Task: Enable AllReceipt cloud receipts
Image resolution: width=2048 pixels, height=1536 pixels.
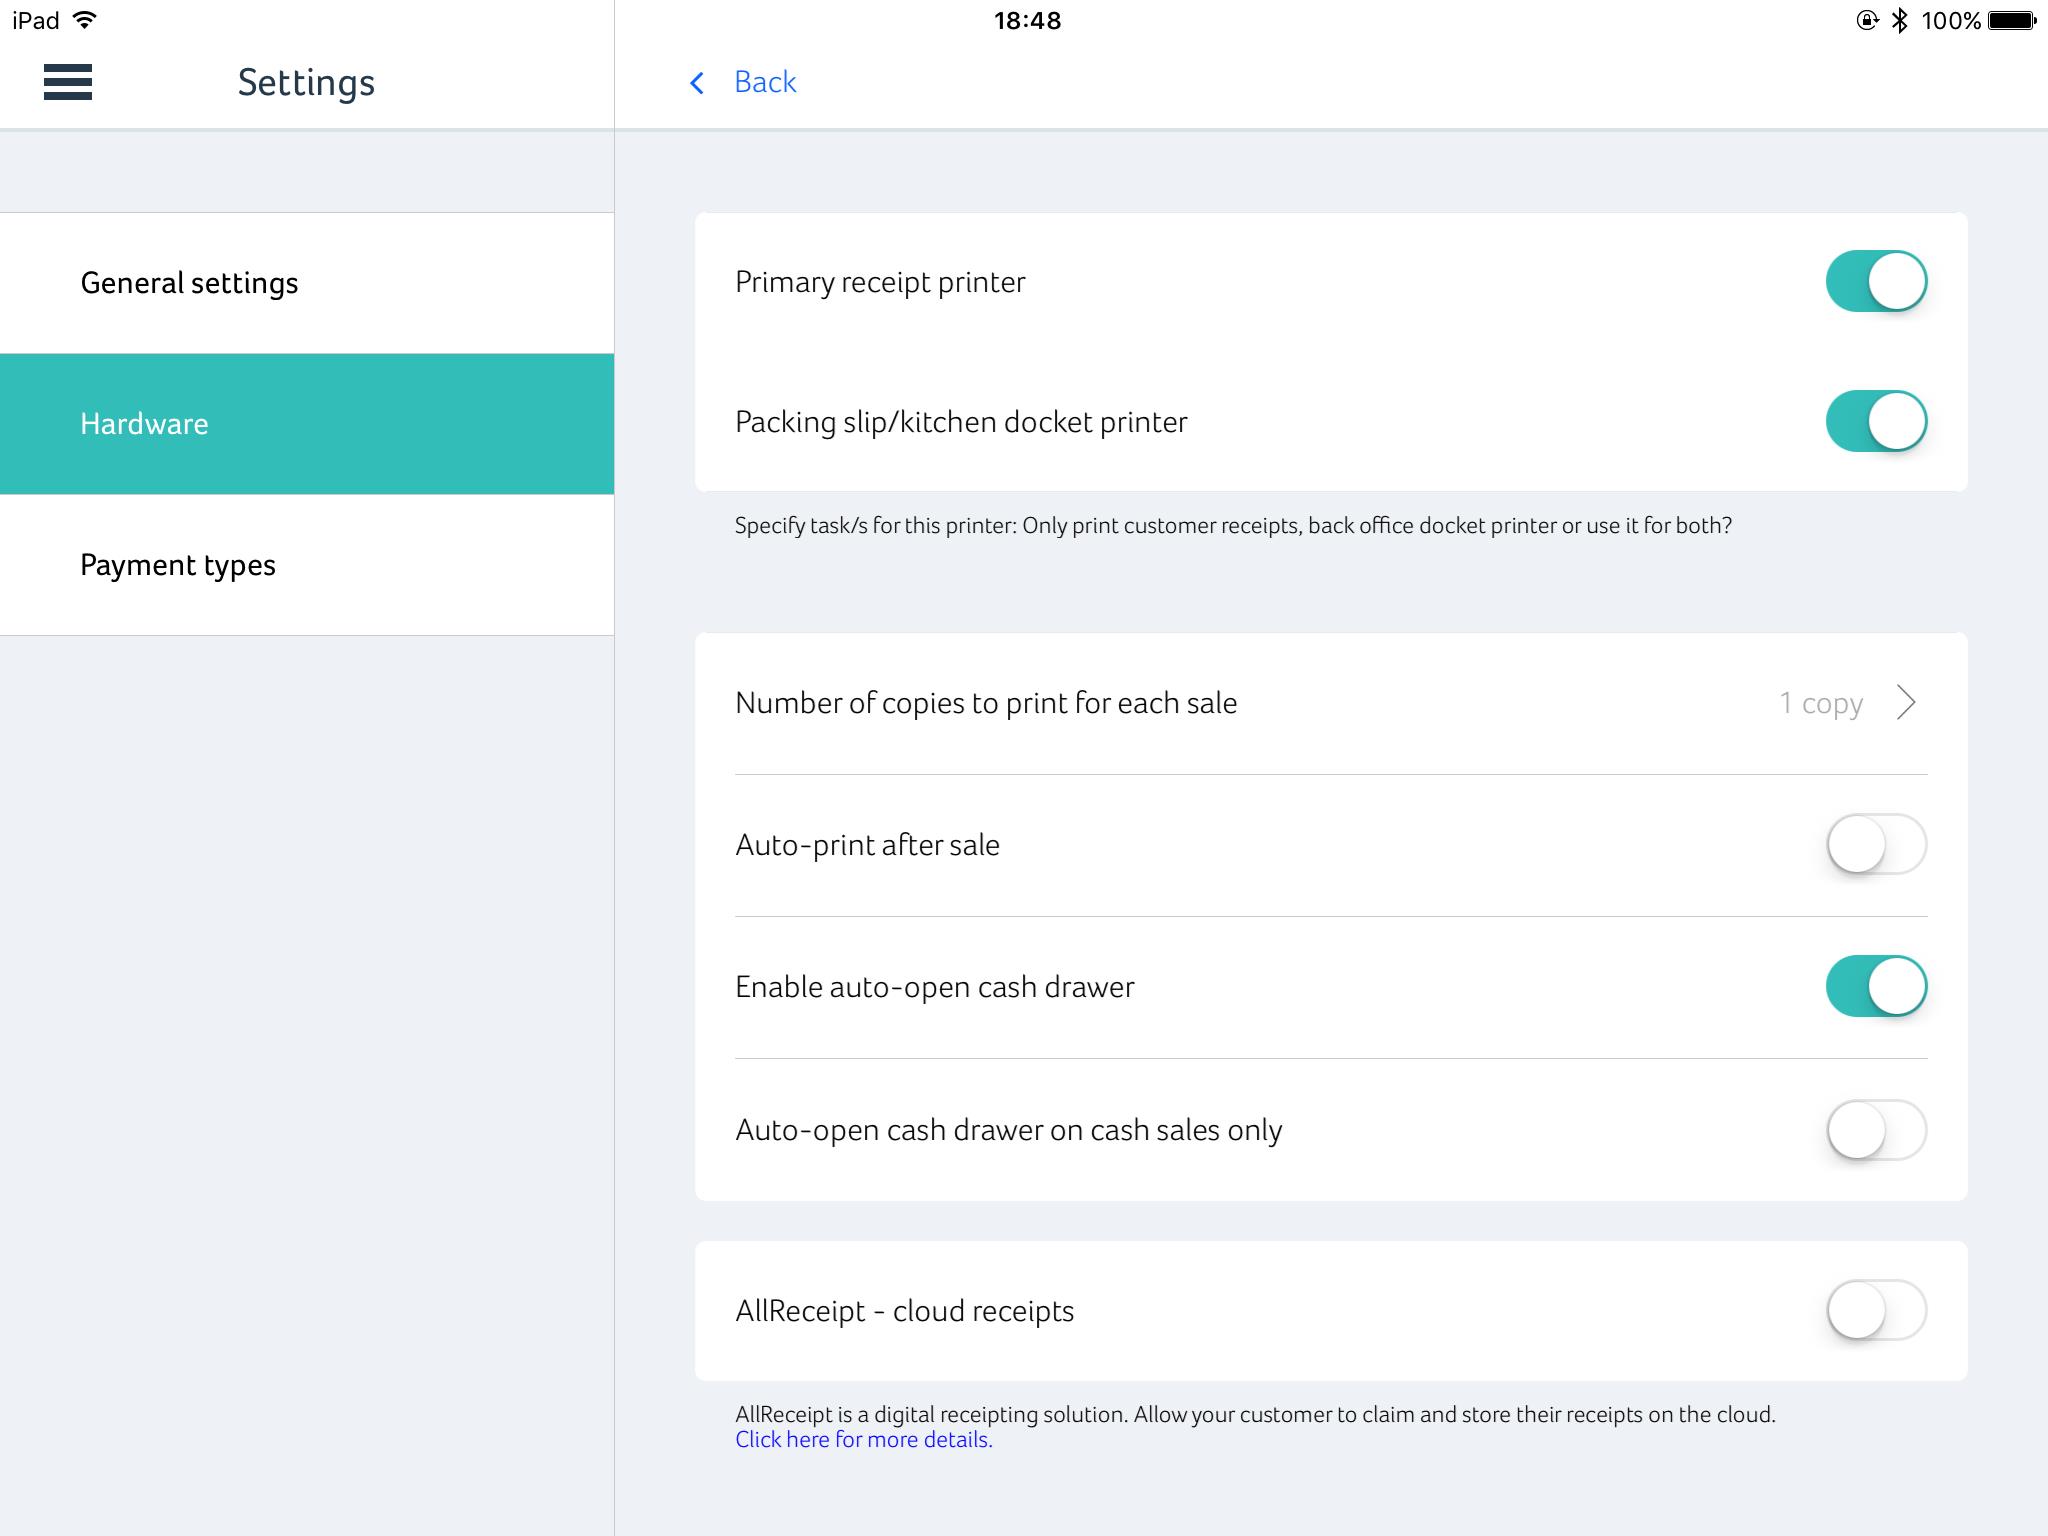Action: point(1875,1310)
